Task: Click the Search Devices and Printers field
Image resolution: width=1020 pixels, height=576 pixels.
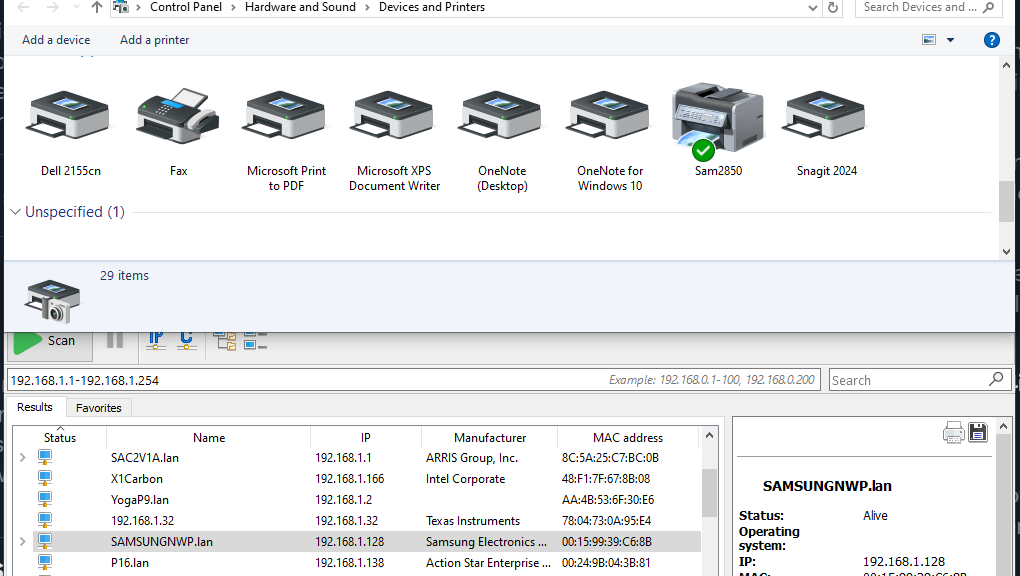Action: (927, 7)
